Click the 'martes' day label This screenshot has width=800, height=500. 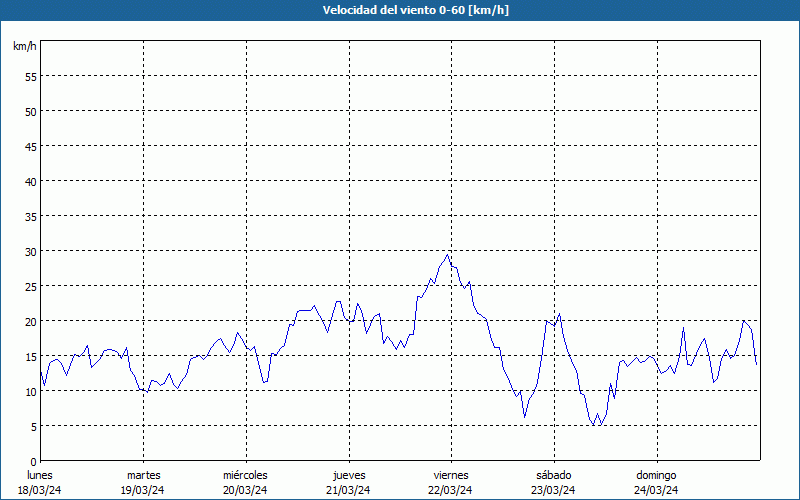click(144, 475)
